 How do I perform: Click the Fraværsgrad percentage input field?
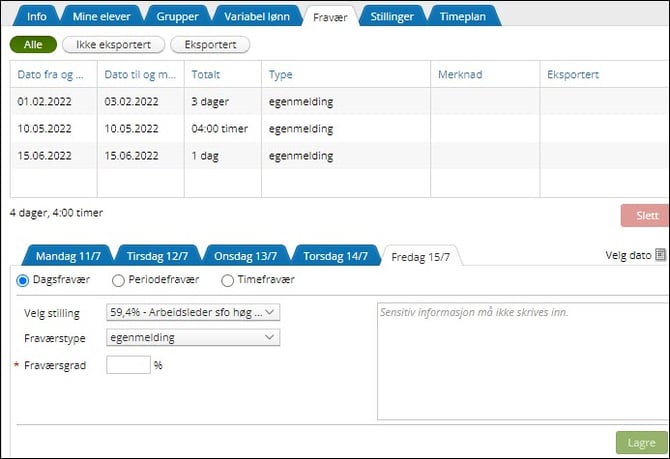click(x=127, y=365)
